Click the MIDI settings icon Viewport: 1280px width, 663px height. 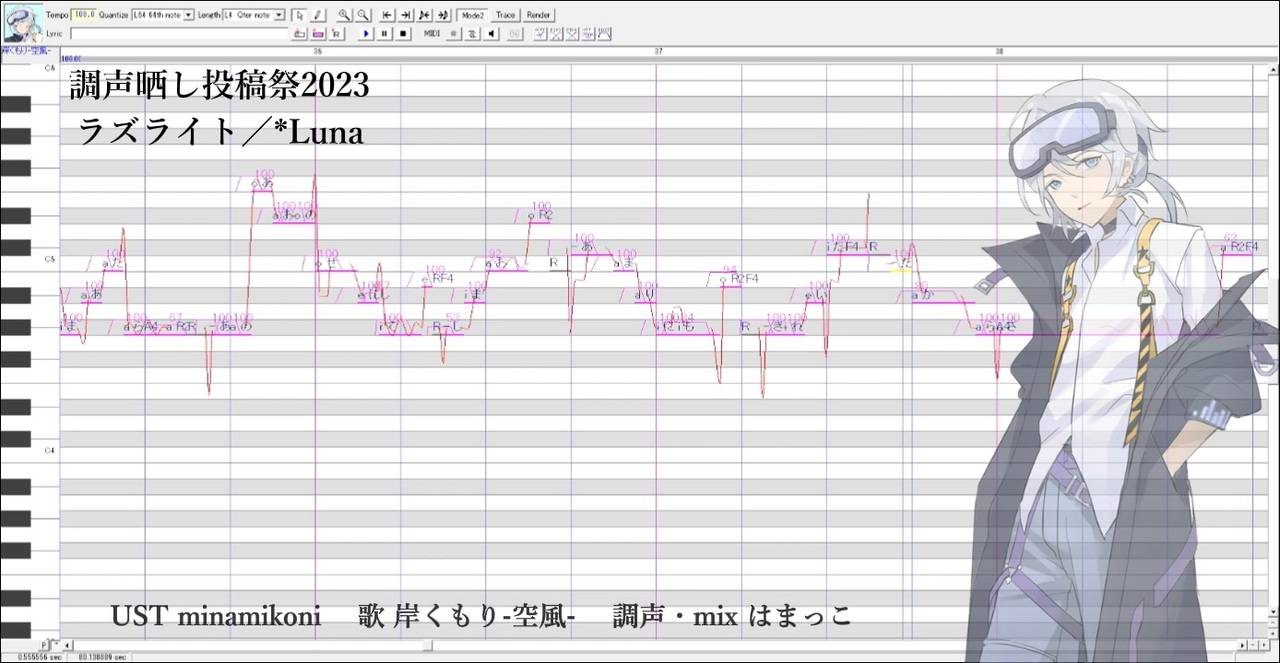tap(472, 34)
